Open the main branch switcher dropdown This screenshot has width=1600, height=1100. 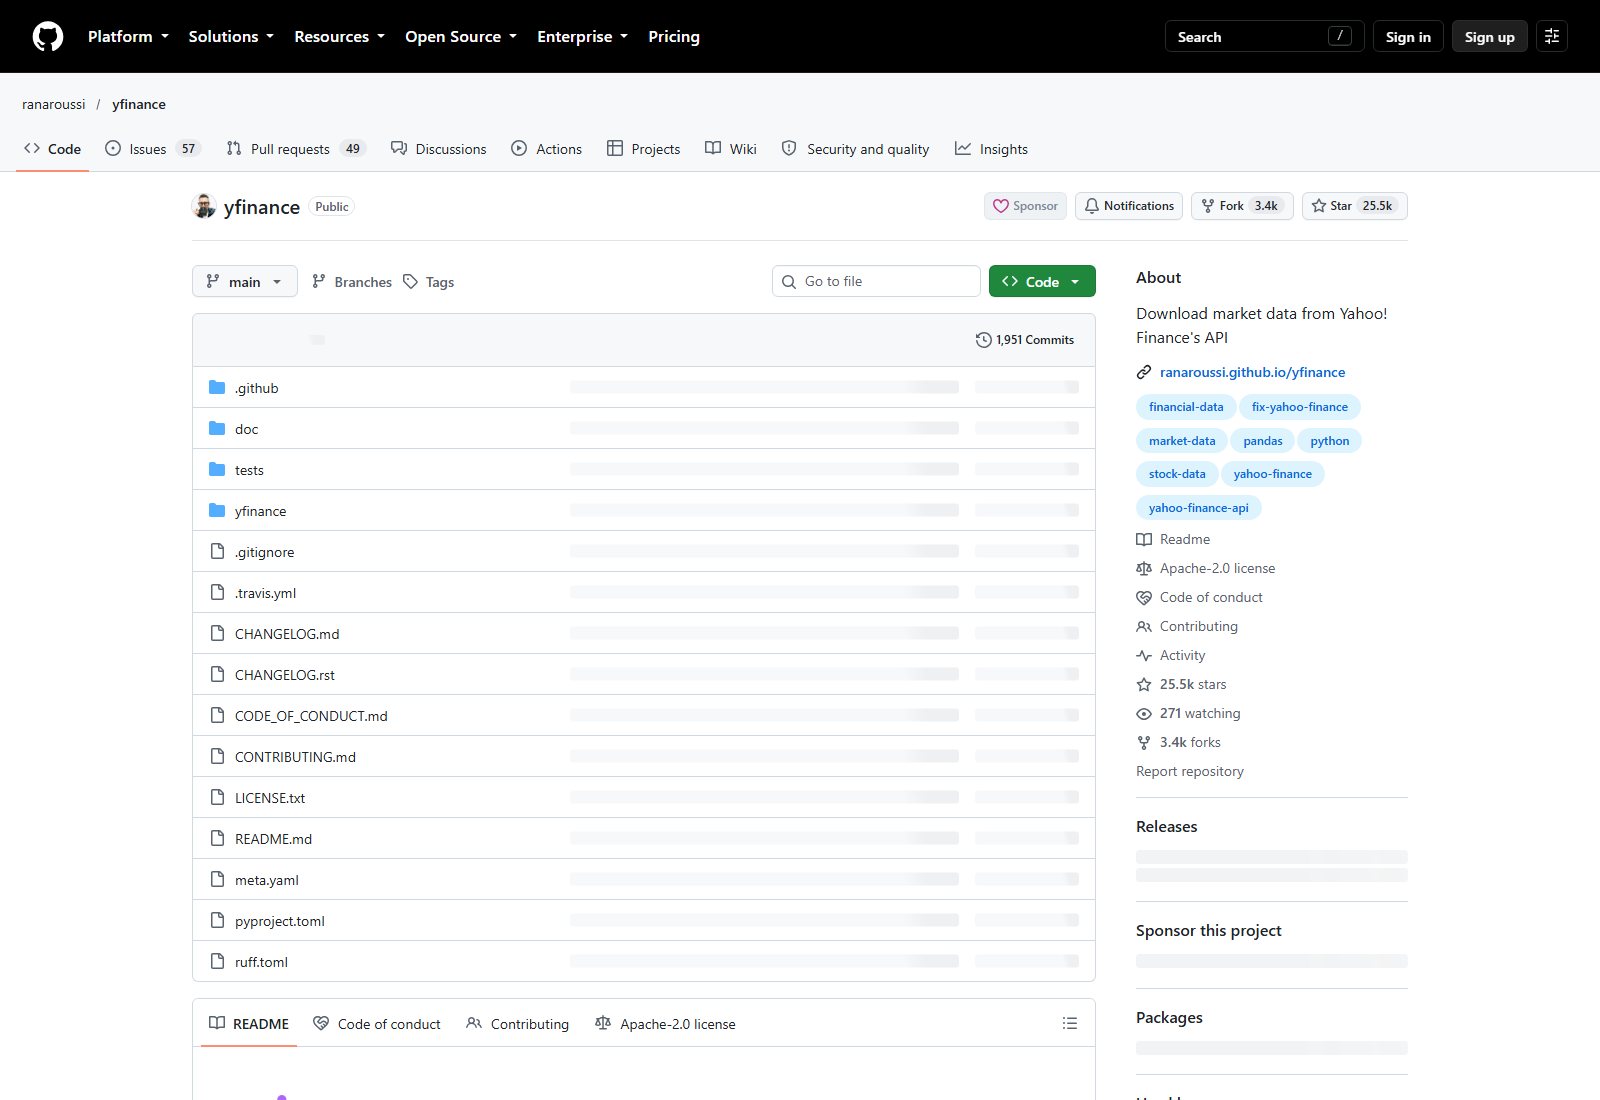pos(245,282)
